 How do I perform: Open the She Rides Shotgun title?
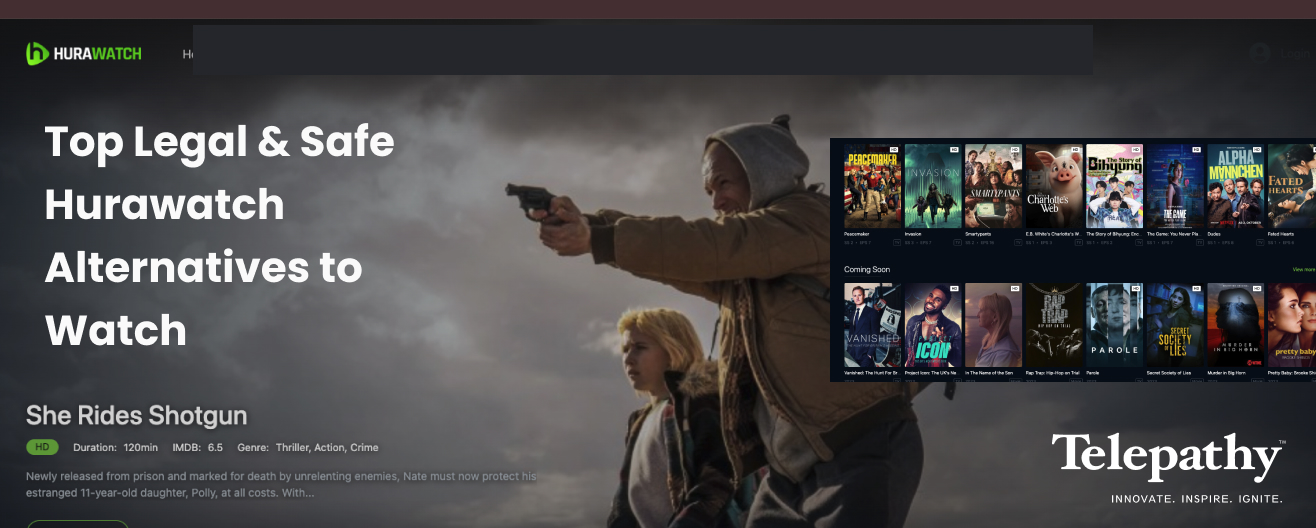click(x=136, y=415)
